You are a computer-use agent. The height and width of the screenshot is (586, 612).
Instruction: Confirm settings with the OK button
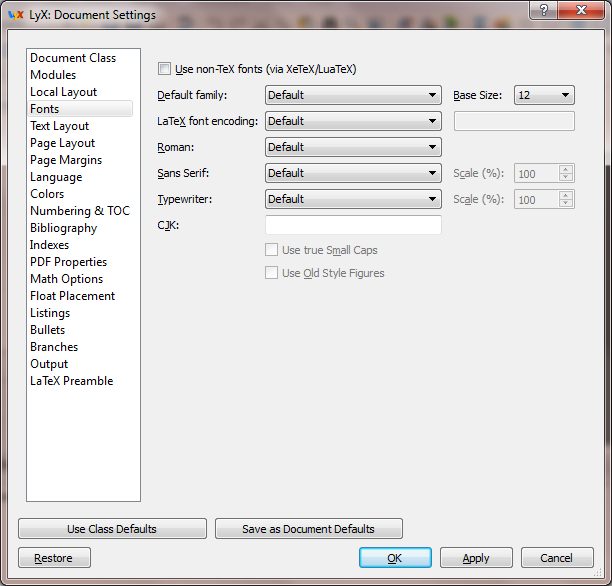coord(395,558)
